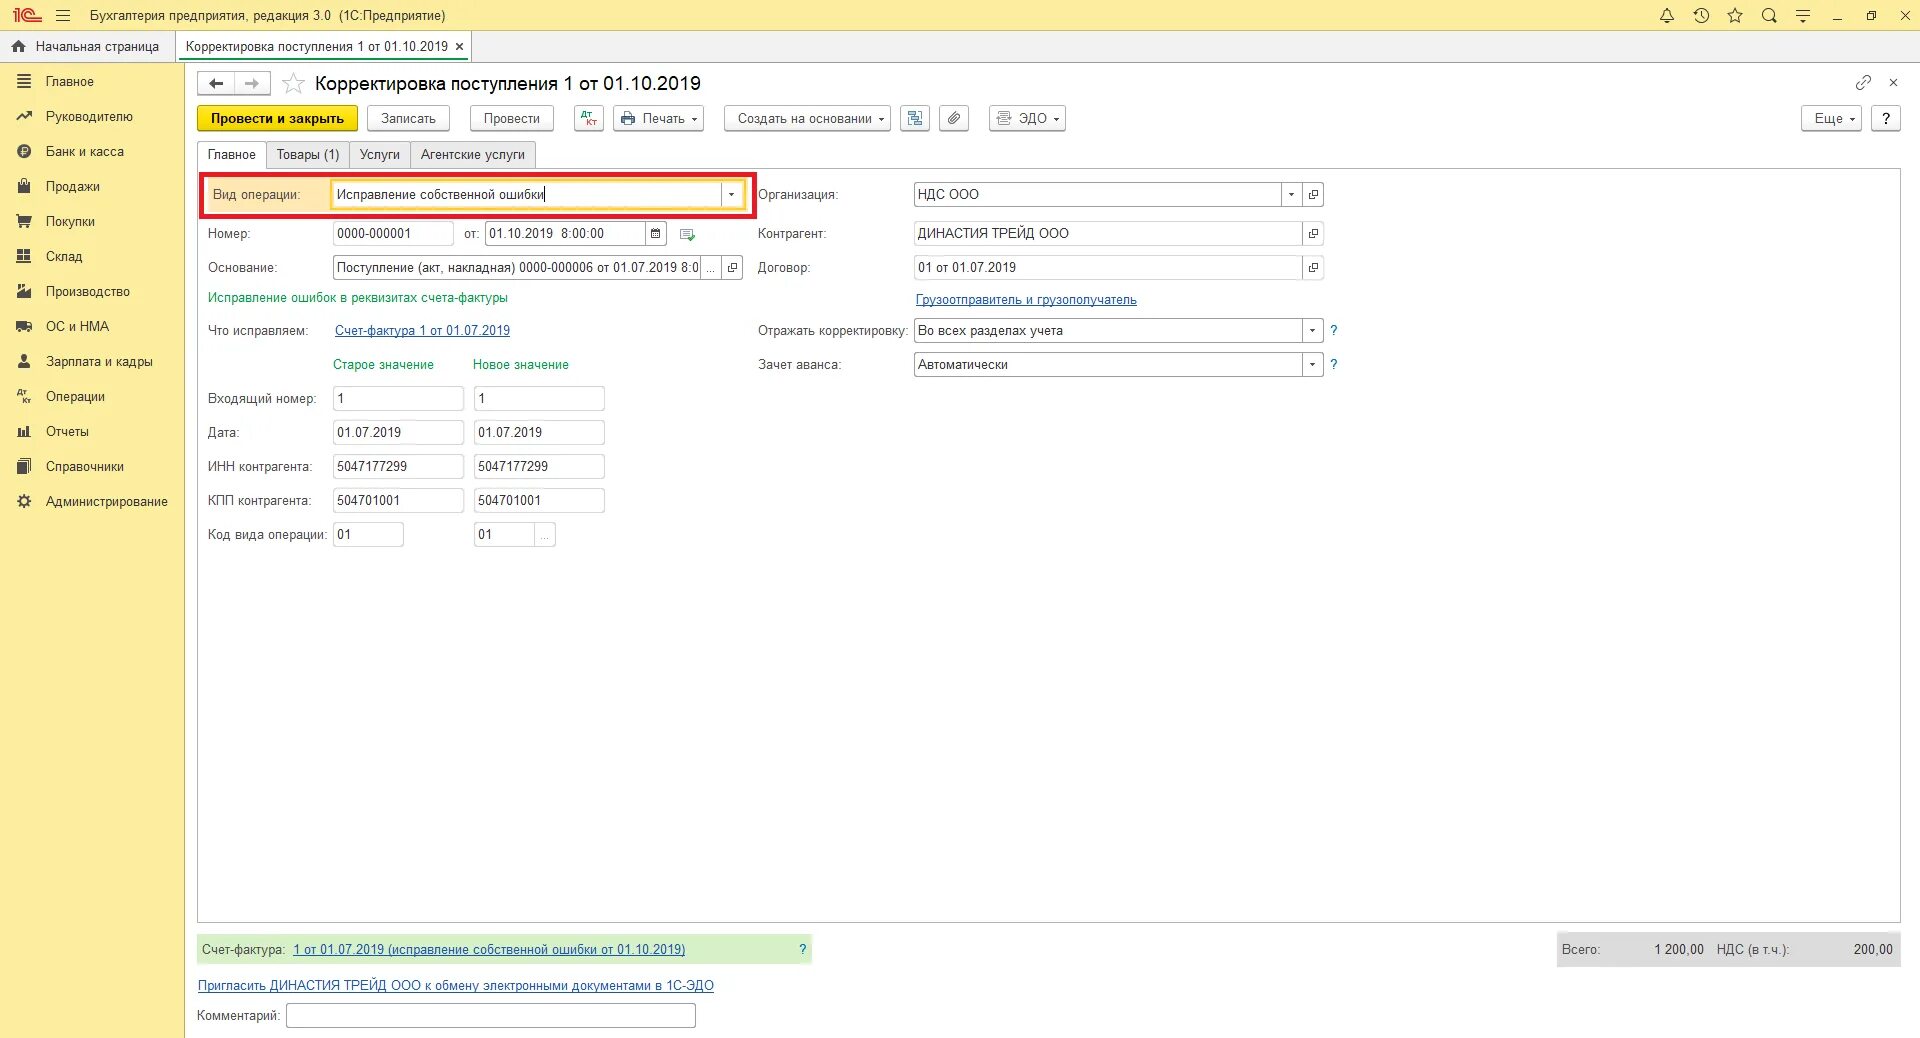Expand the Зачет аванса dropdown
Viewport: 1920px width, 1038px height.
(x=1313, y=364)
